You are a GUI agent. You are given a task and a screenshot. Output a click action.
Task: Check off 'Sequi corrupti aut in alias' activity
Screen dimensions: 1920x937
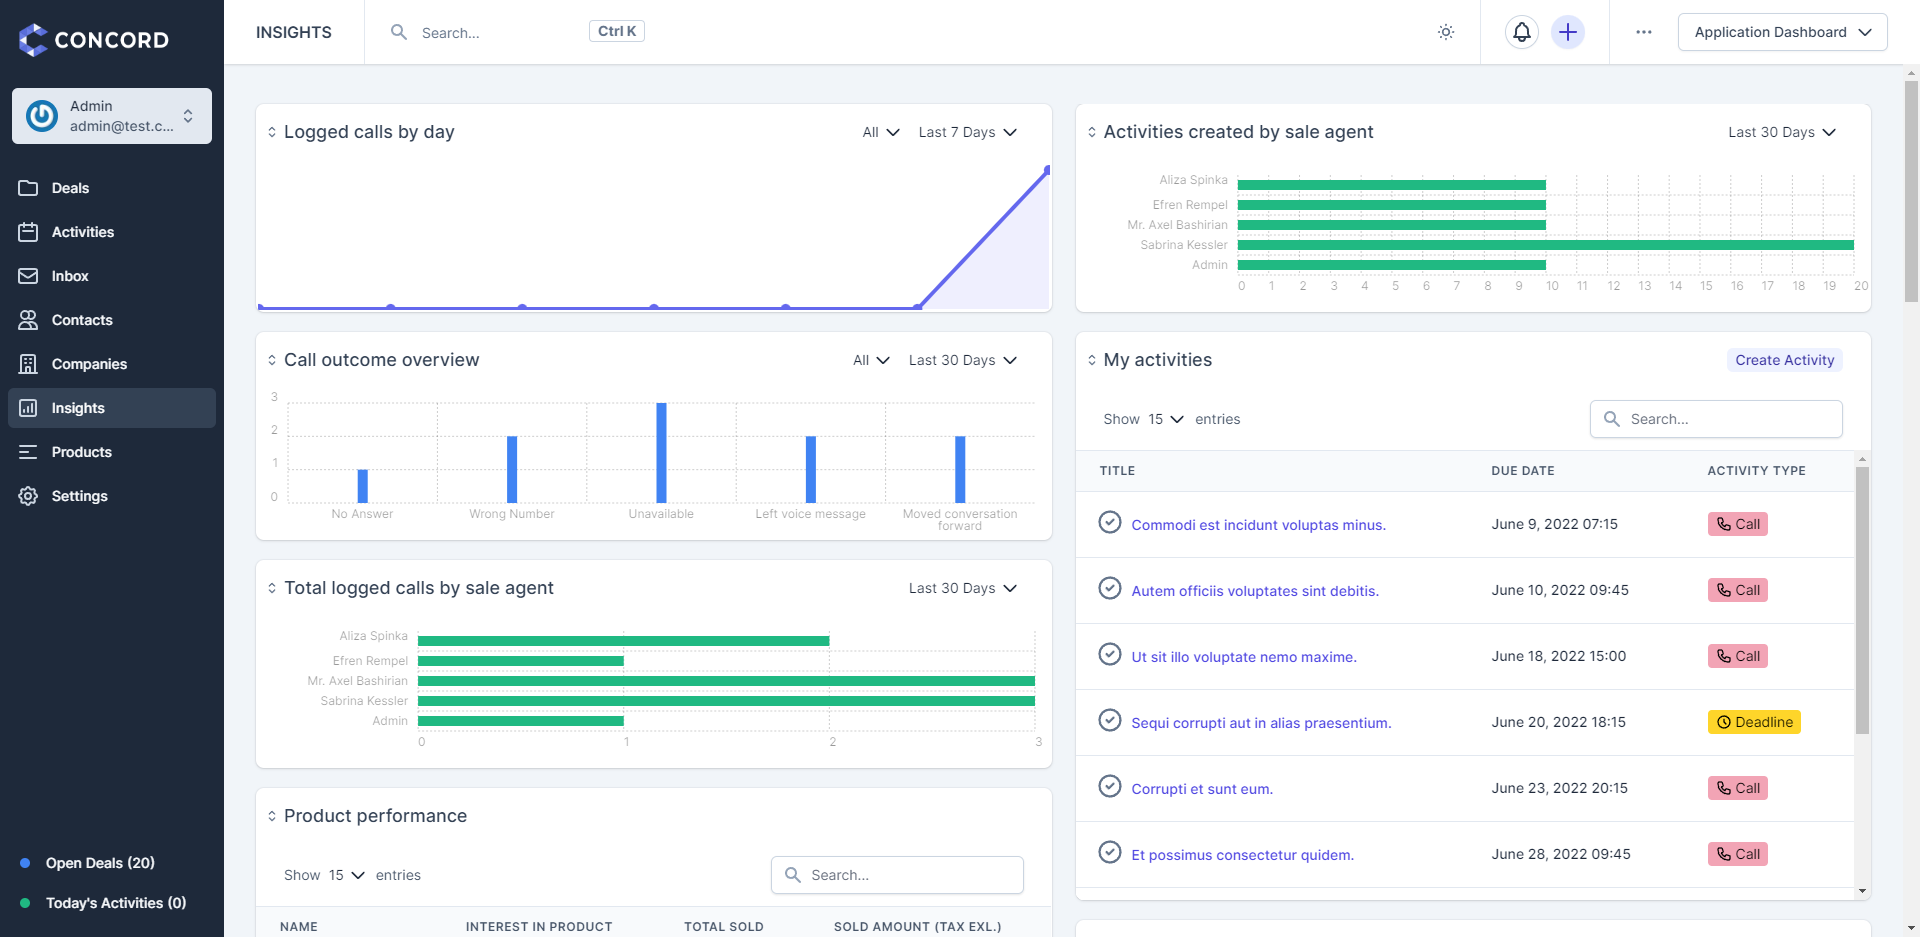click(1109, 721)
